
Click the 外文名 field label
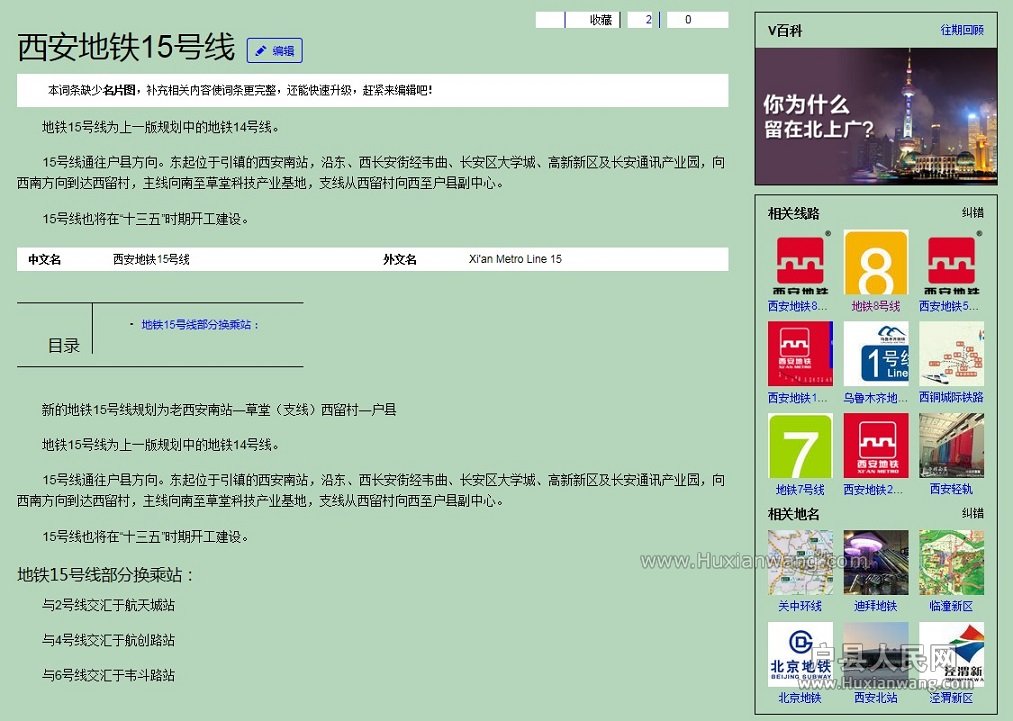point(400,260)
